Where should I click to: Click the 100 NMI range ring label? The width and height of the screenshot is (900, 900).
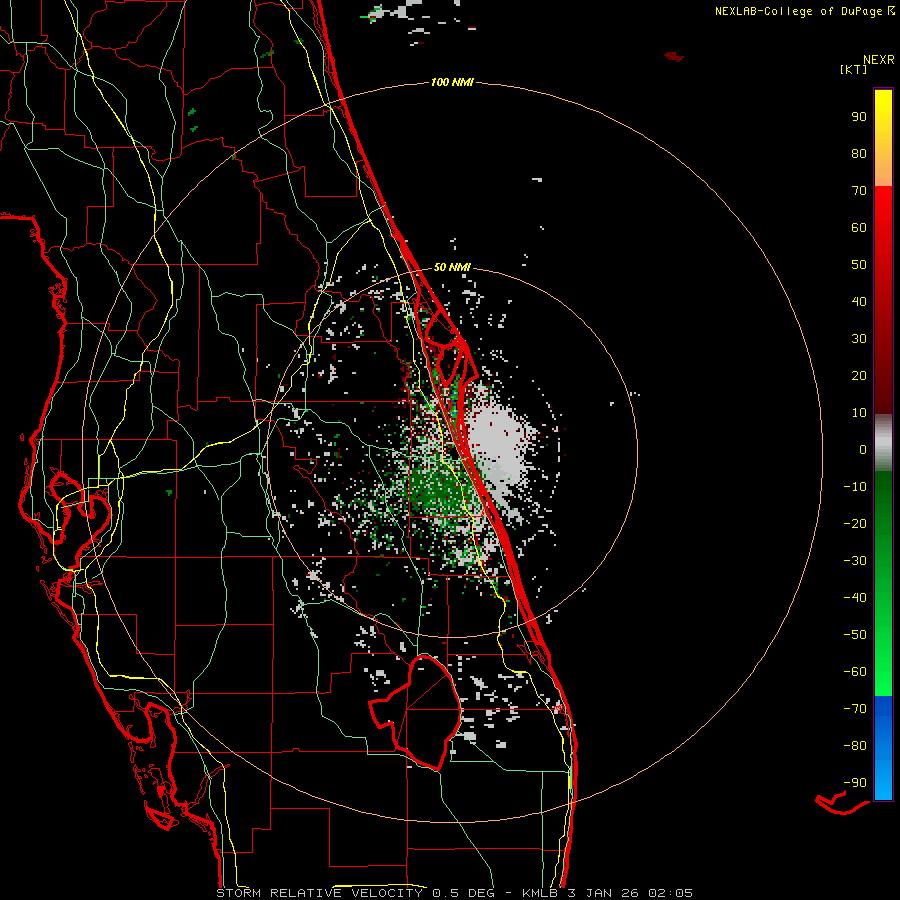452,83
